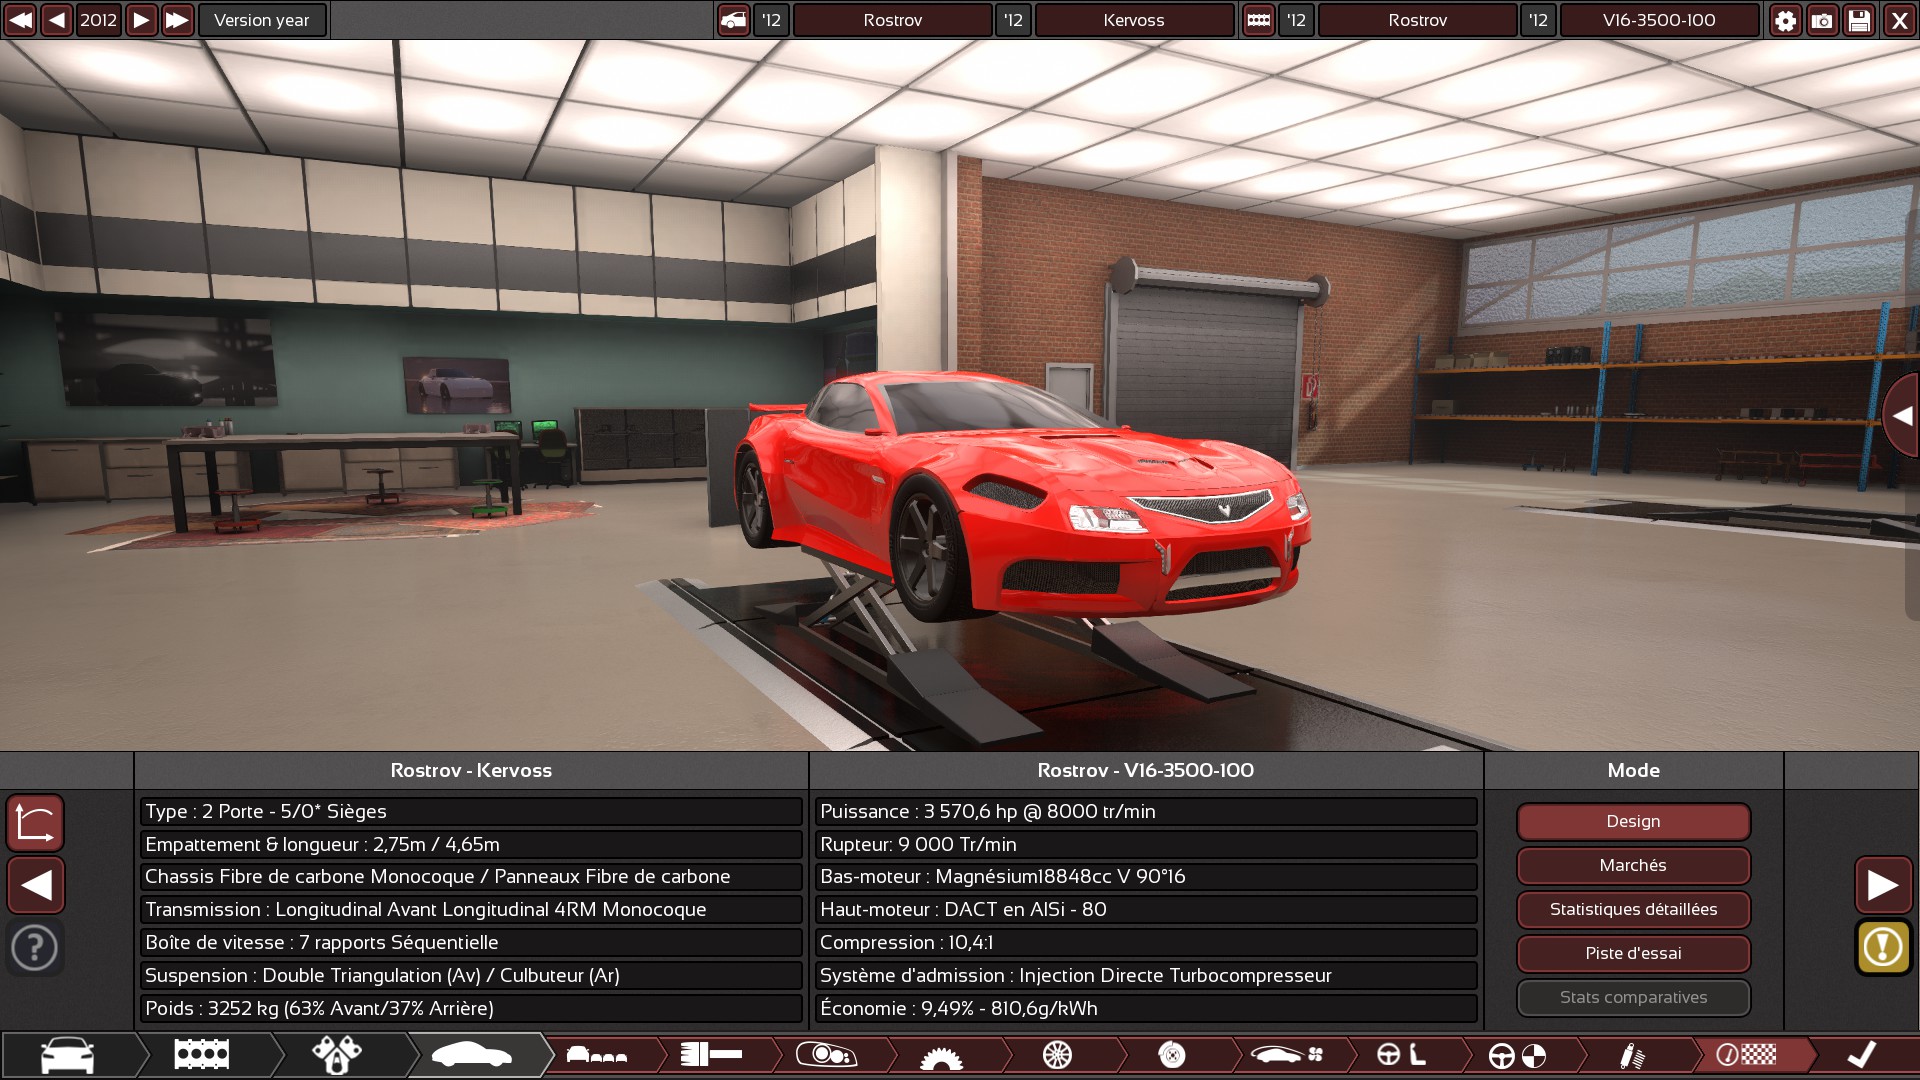Image resolution: width=1920 pixels, height=1080 pixels.
Task: Open the test summary checkered flag tab
Action: pos(1747,1055)
